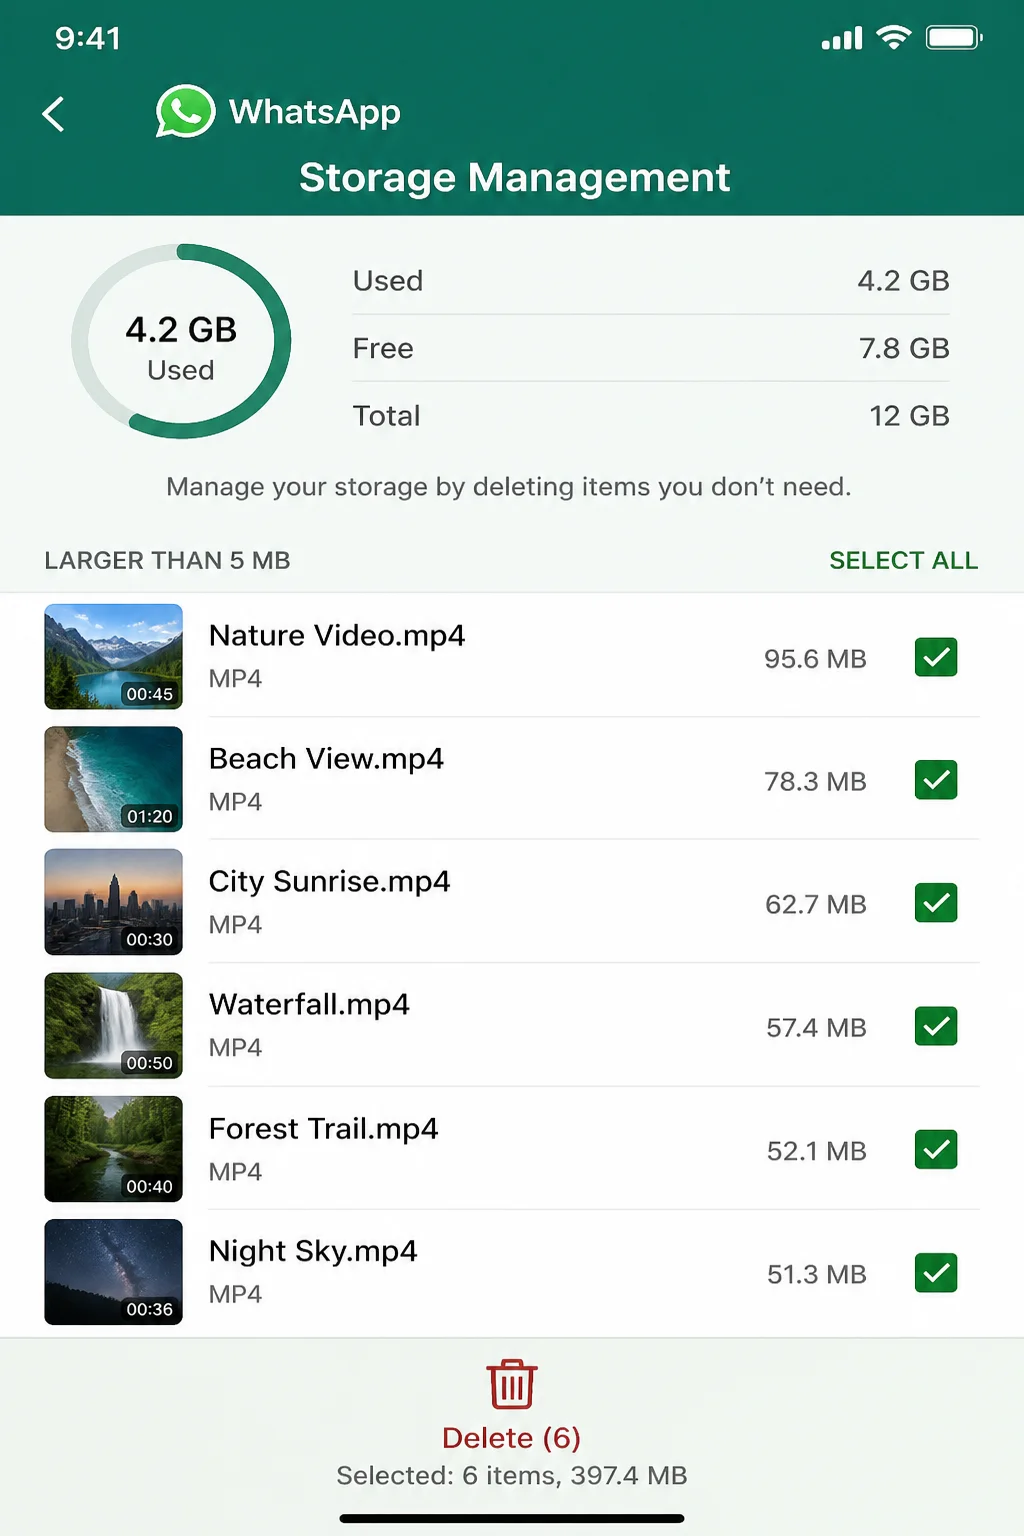Open the Night Sky thumbnail

[x=113, y=1272]
